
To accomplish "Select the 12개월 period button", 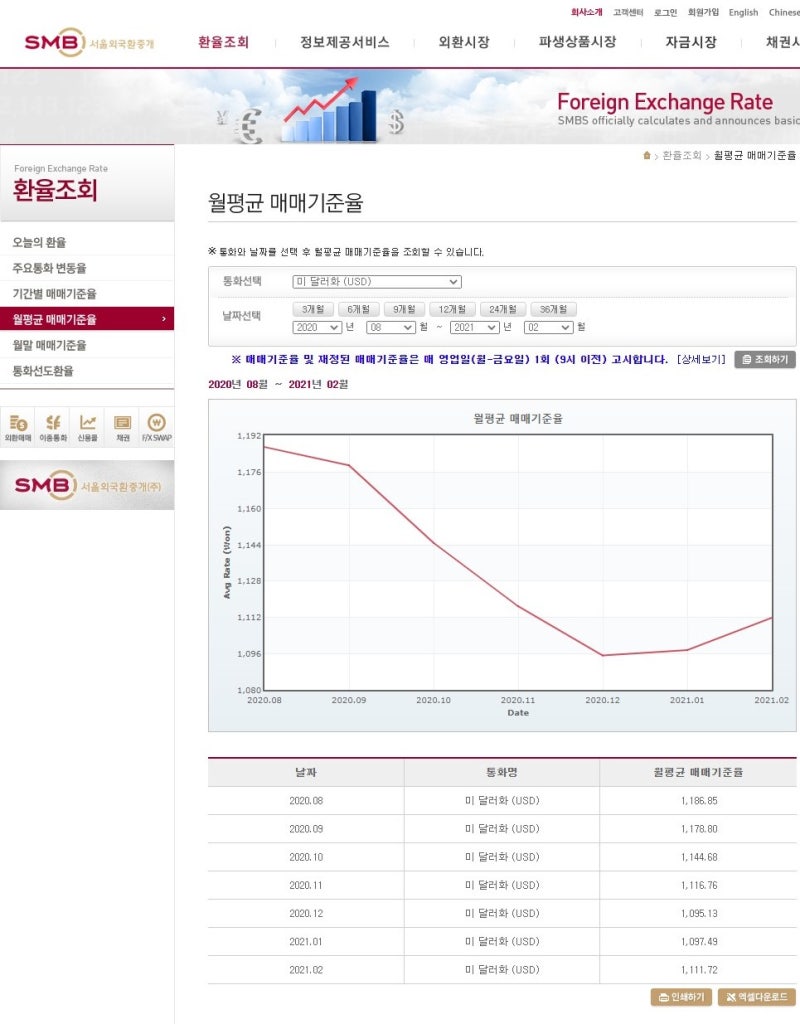I will (x=452, y=310).
